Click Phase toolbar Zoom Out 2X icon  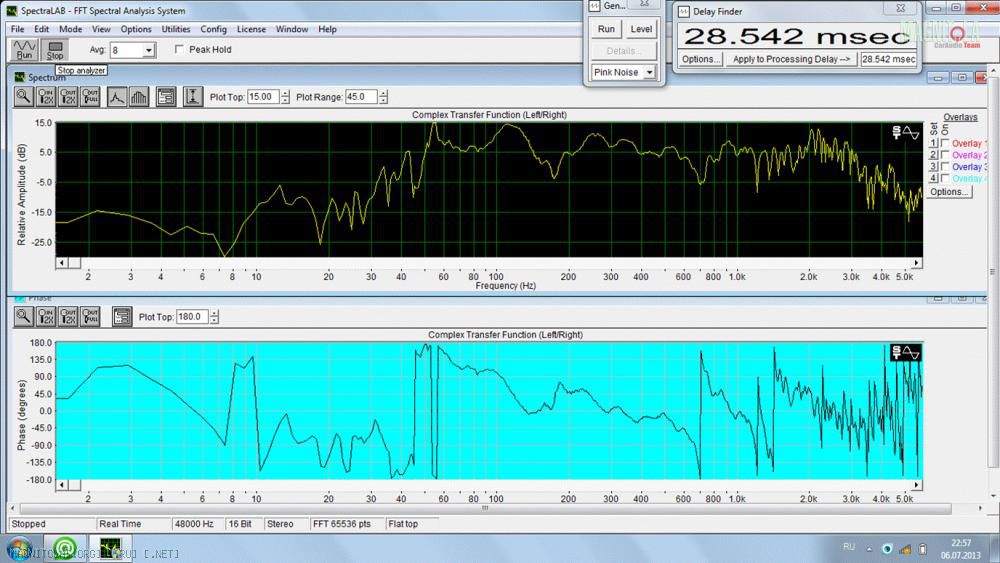coord(68,316)
